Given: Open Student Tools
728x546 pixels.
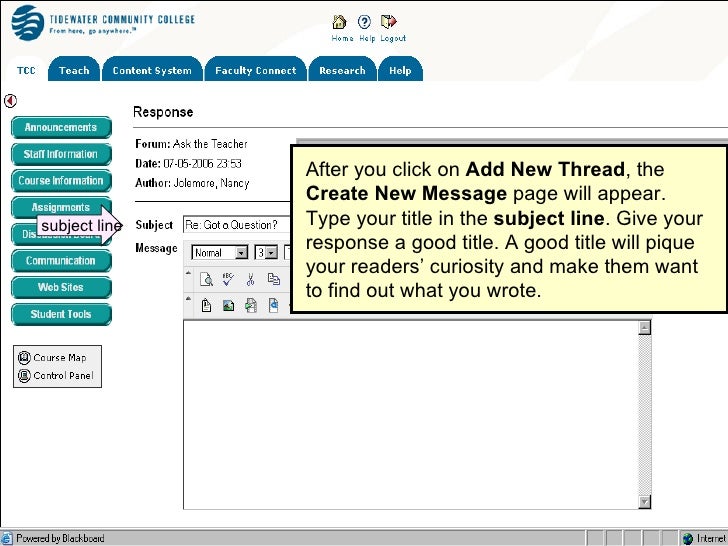Looking at the screenshot, I should tap(61, 314).
